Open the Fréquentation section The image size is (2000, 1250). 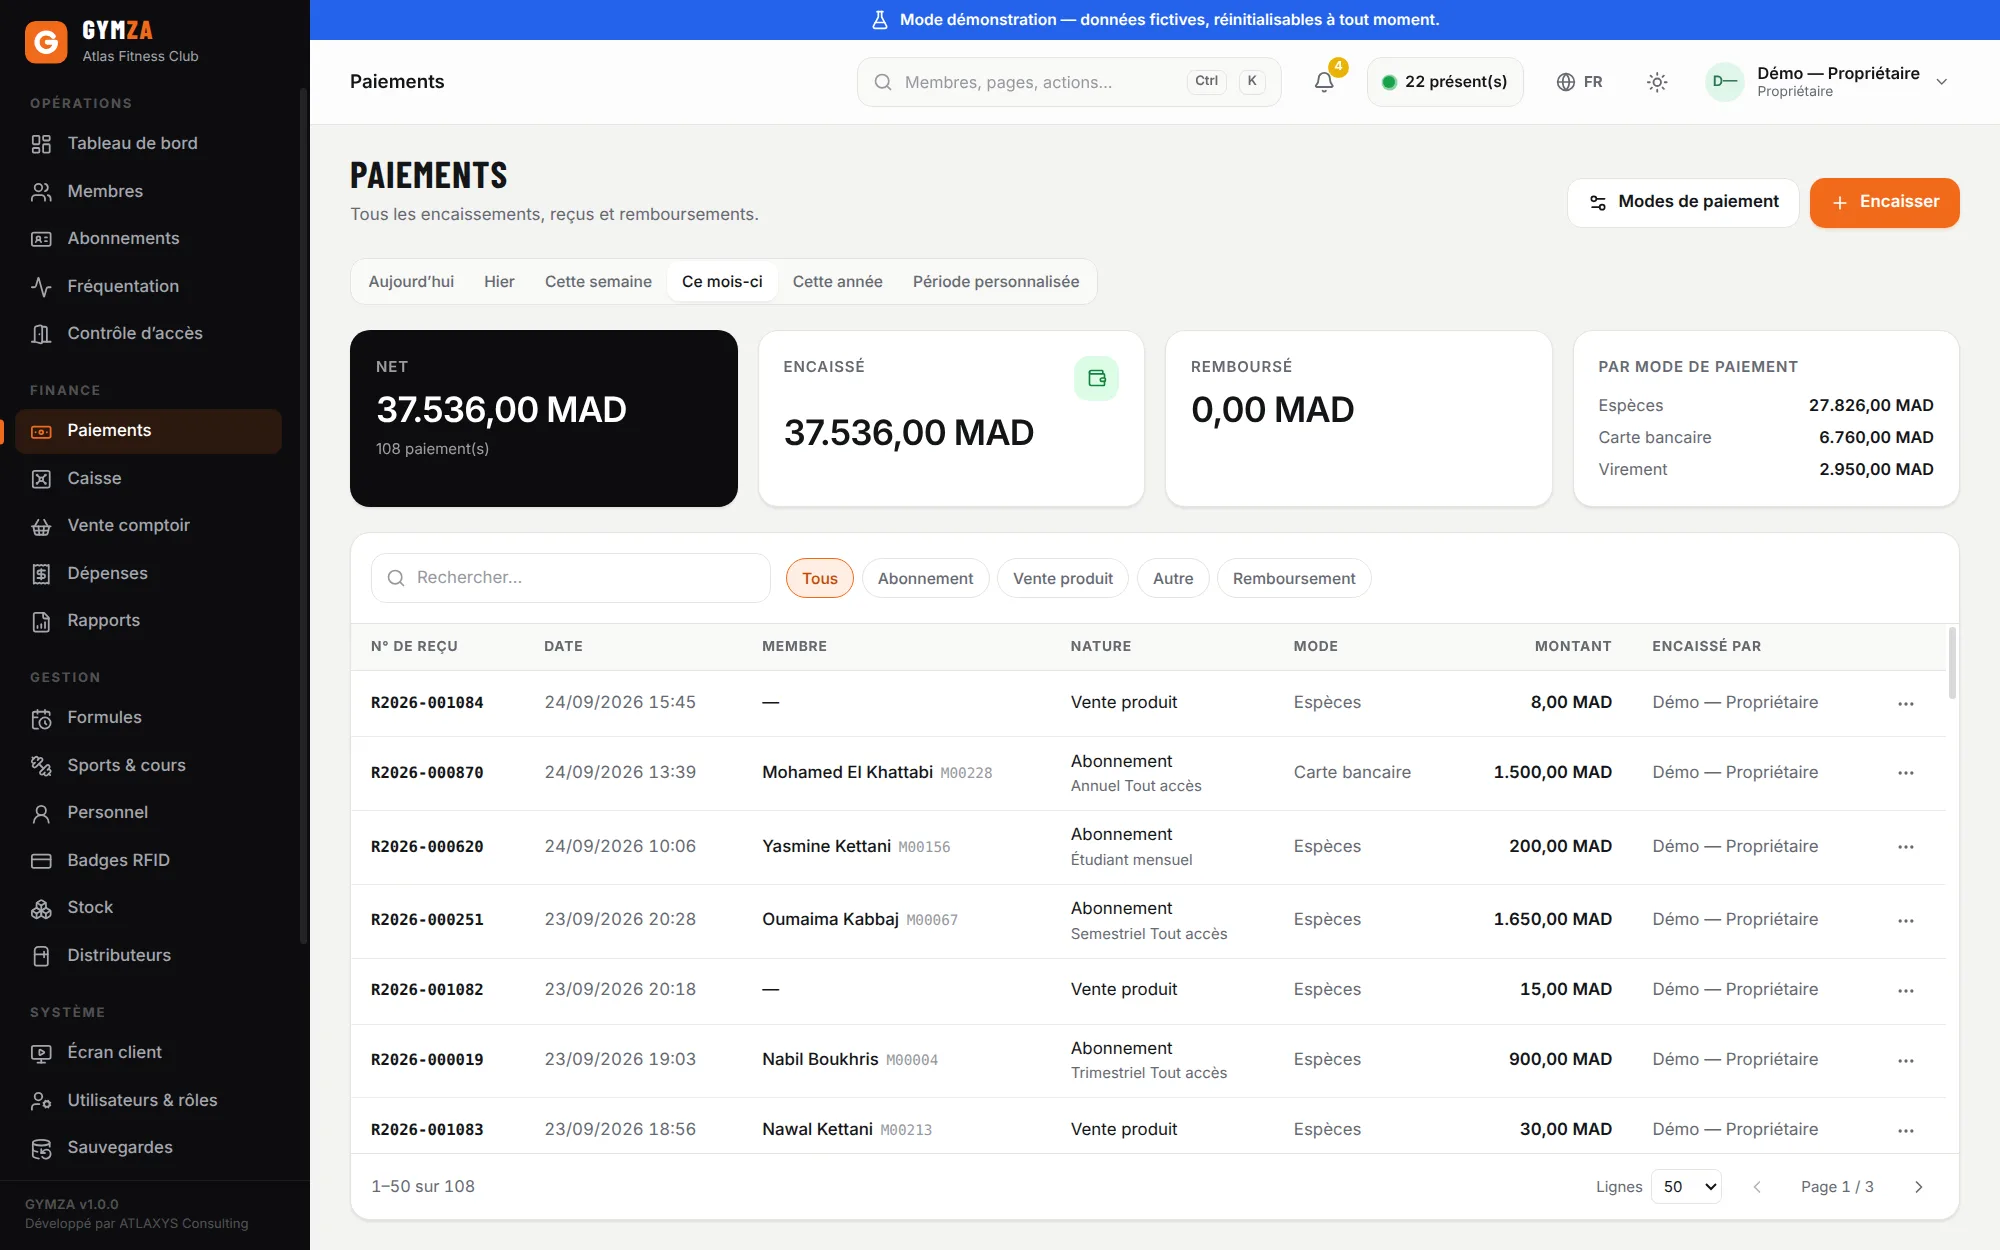click(148, 286)
